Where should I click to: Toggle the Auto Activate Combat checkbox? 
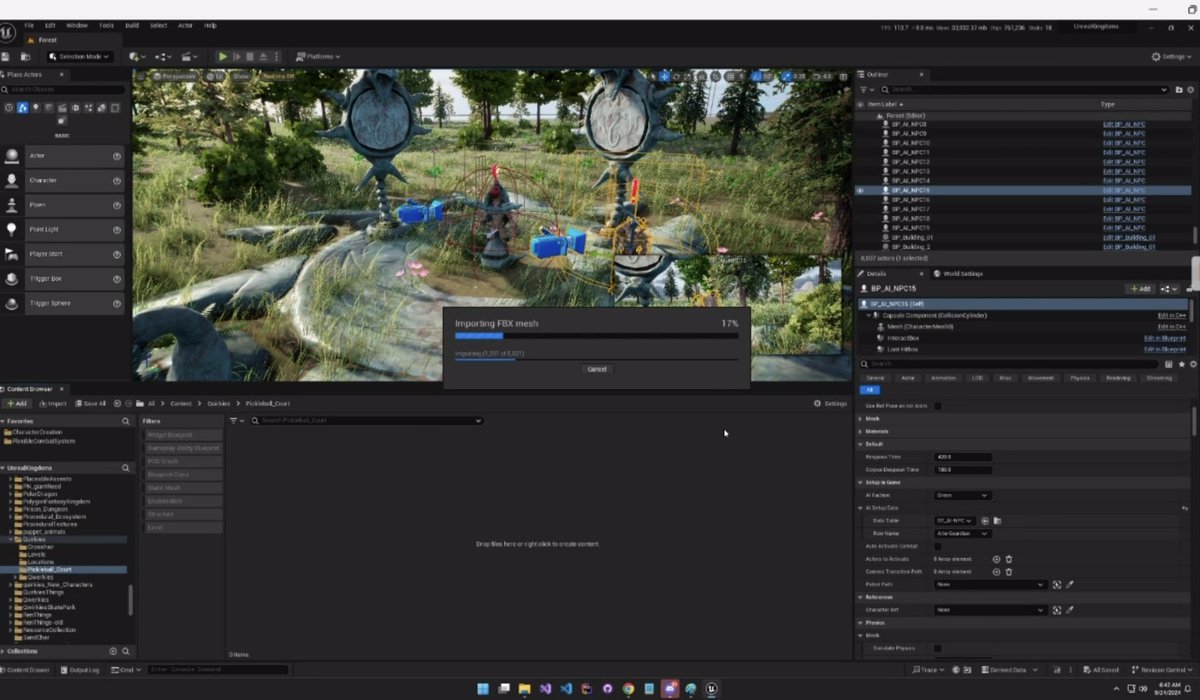[x=937, y=546]
